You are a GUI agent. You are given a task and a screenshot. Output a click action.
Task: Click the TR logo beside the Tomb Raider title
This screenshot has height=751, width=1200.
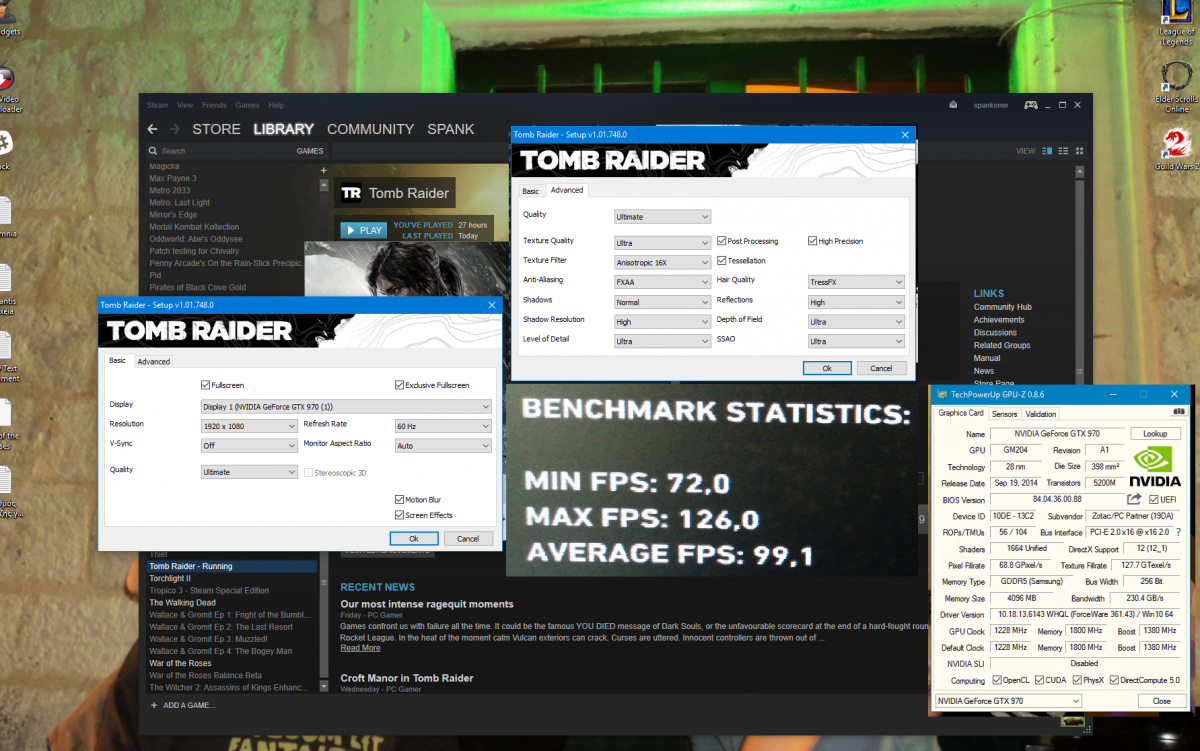(351, 193)
